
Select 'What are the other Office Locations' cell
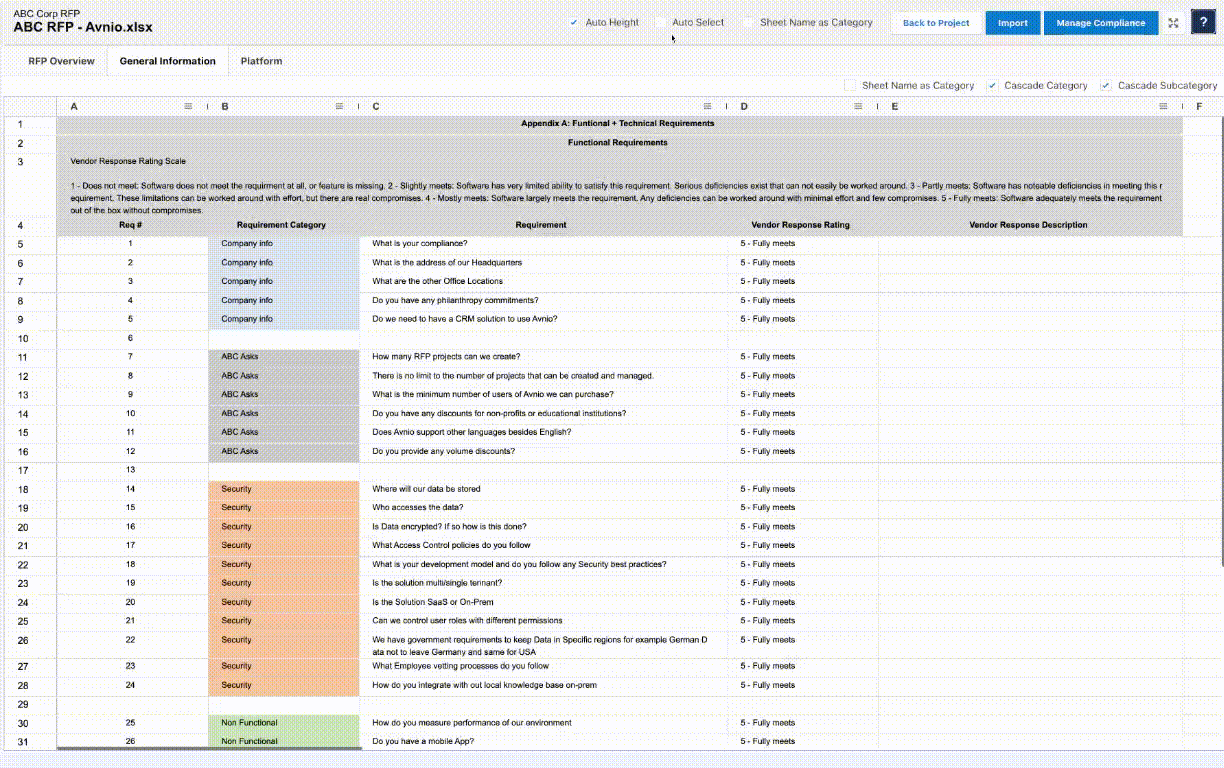(543, 282)
